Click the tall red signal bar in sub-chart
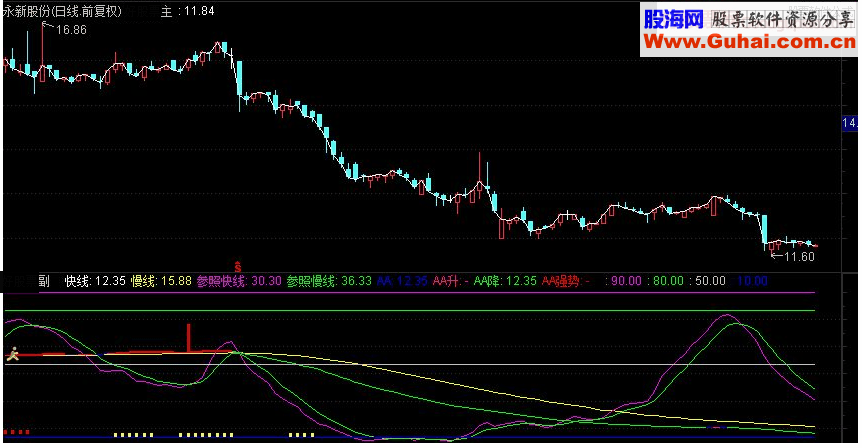Image resolution: width=862 pixels, height=448 pixels. pos(189,338)
